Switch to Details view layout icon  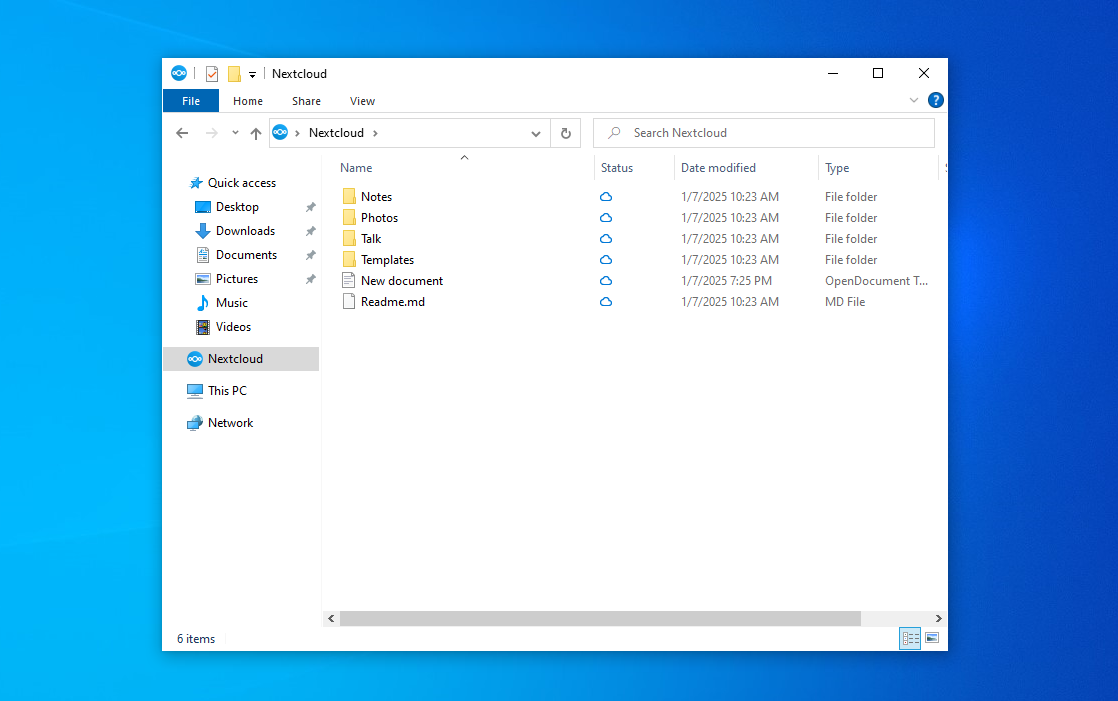[x=910, y=638]
